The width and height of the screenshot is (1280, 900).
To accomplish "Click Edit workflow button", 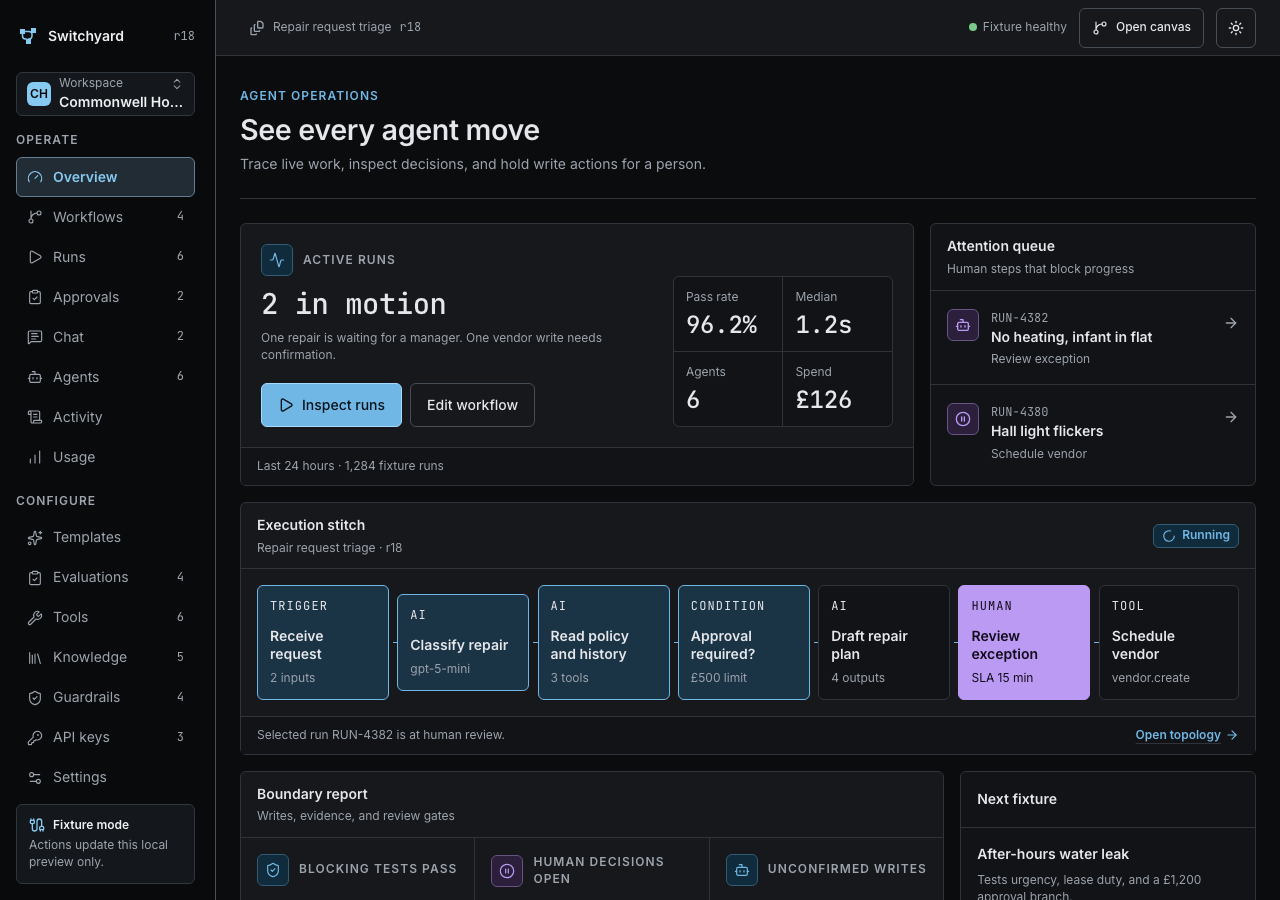I will (x=472, y=405).
